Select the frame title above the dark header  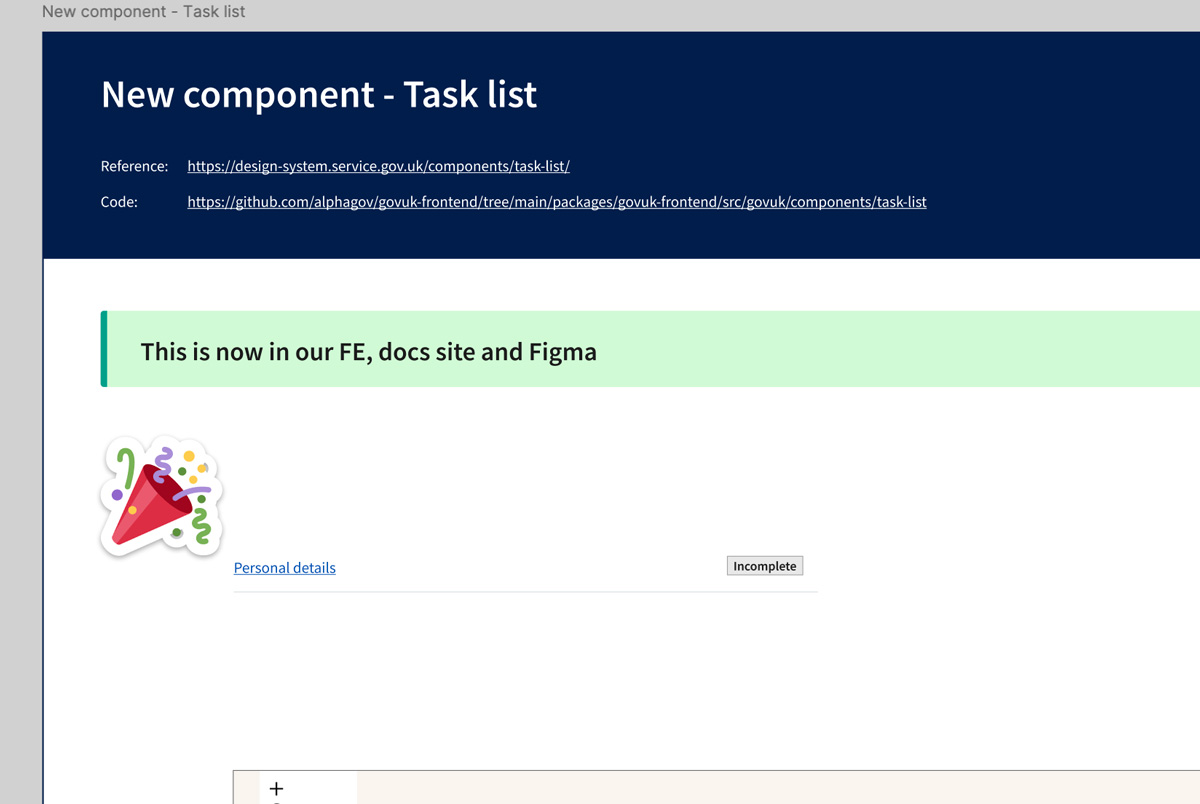click(144, 12)
